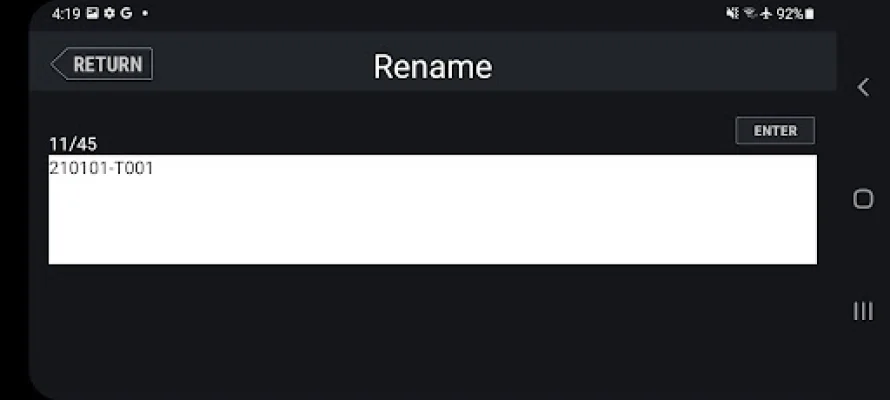Image resolution: width=890 pixels, height=400 pixels.
Task: Click the arrow tip of RETURN button
Action: pyautogui.click(x=56, y=64)
